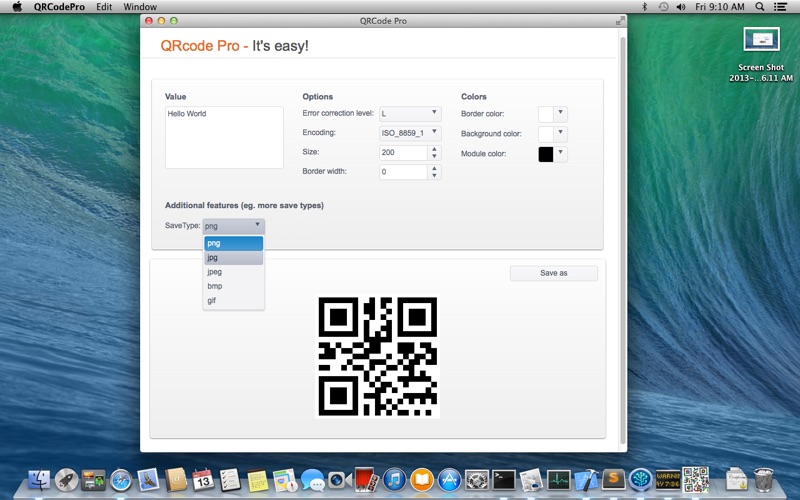Open System Preferences gear in dock
Viewport: 800px width, 500px height.
click(x=477, y=480)
